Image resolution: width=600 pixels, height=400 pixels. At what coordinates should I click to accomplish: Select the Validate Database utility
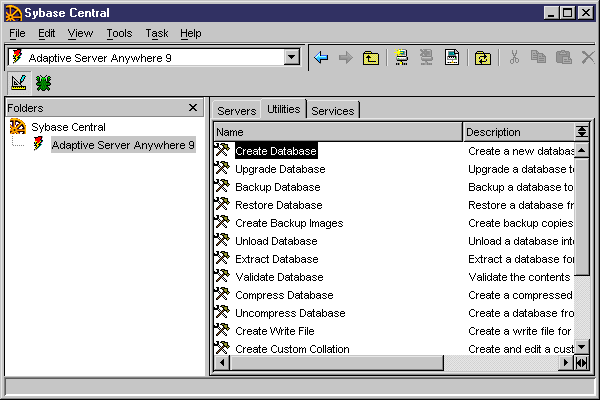[x=279, y=277]
